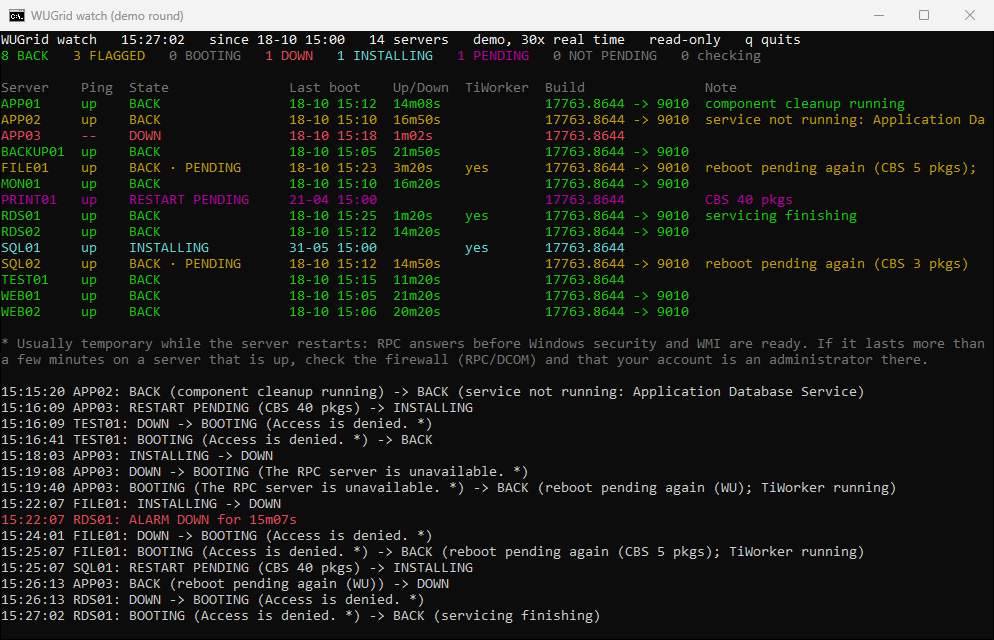Viewport: 994px width, 640px height.
Task: Click the red 'ALARM DOWN for 15m07s' log line
Action: coord(149,520)
